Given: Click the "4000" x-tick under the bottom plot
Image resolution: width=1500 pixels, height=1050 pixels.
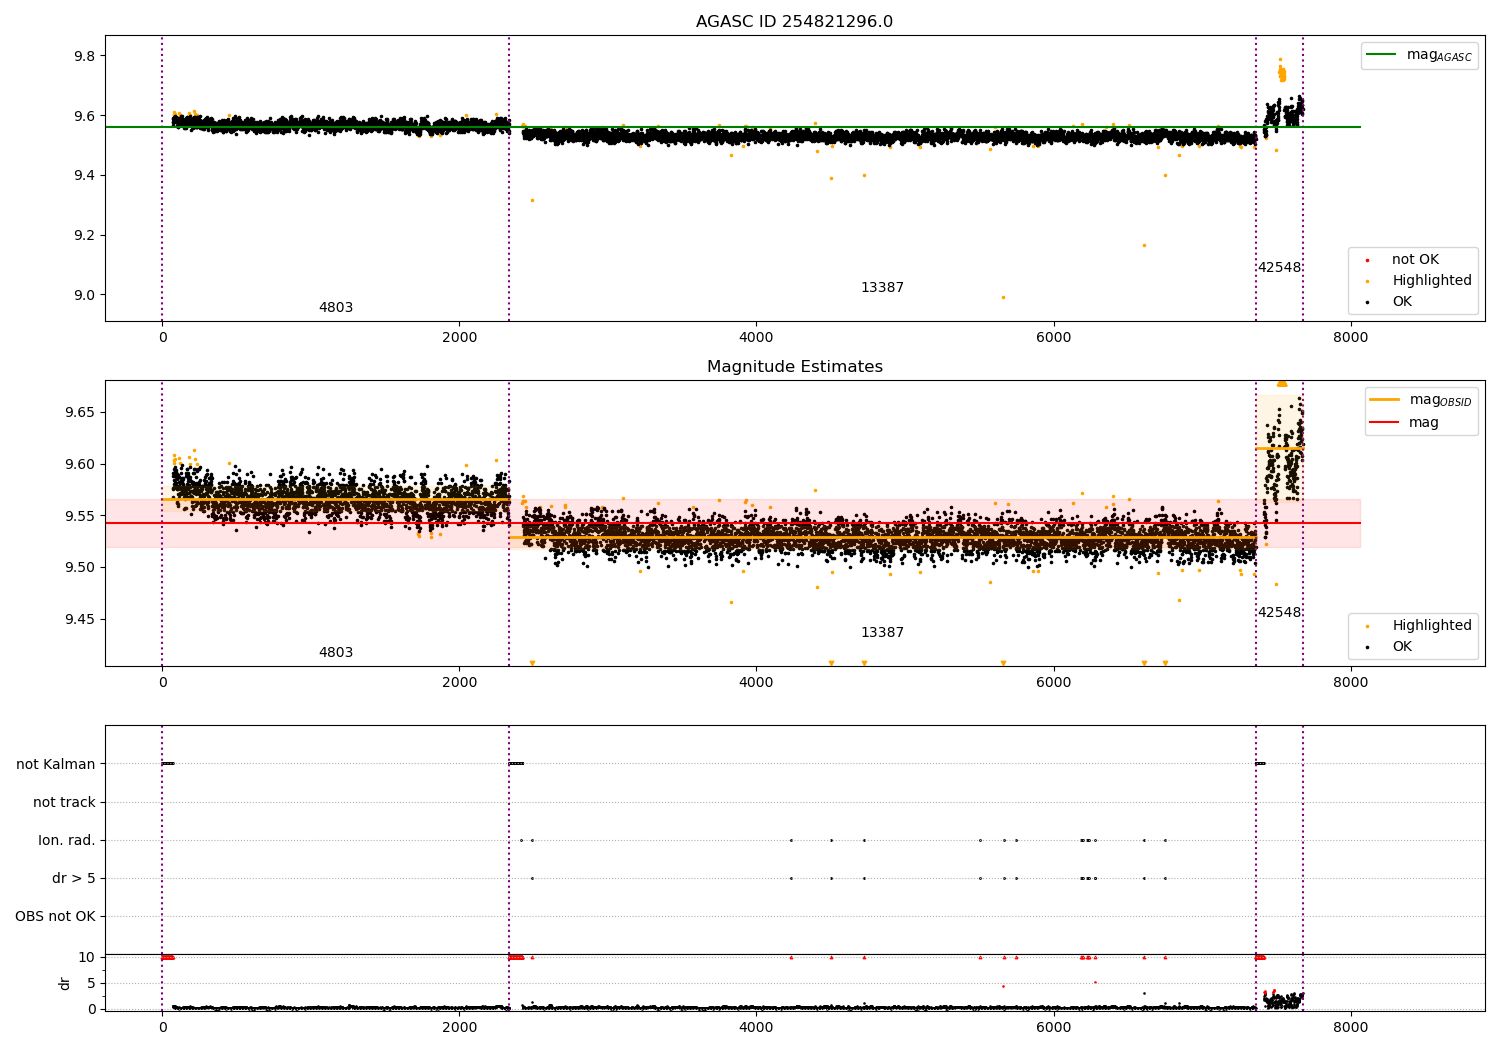Looking at the screenshot, I should click(x=756, y=1028).
